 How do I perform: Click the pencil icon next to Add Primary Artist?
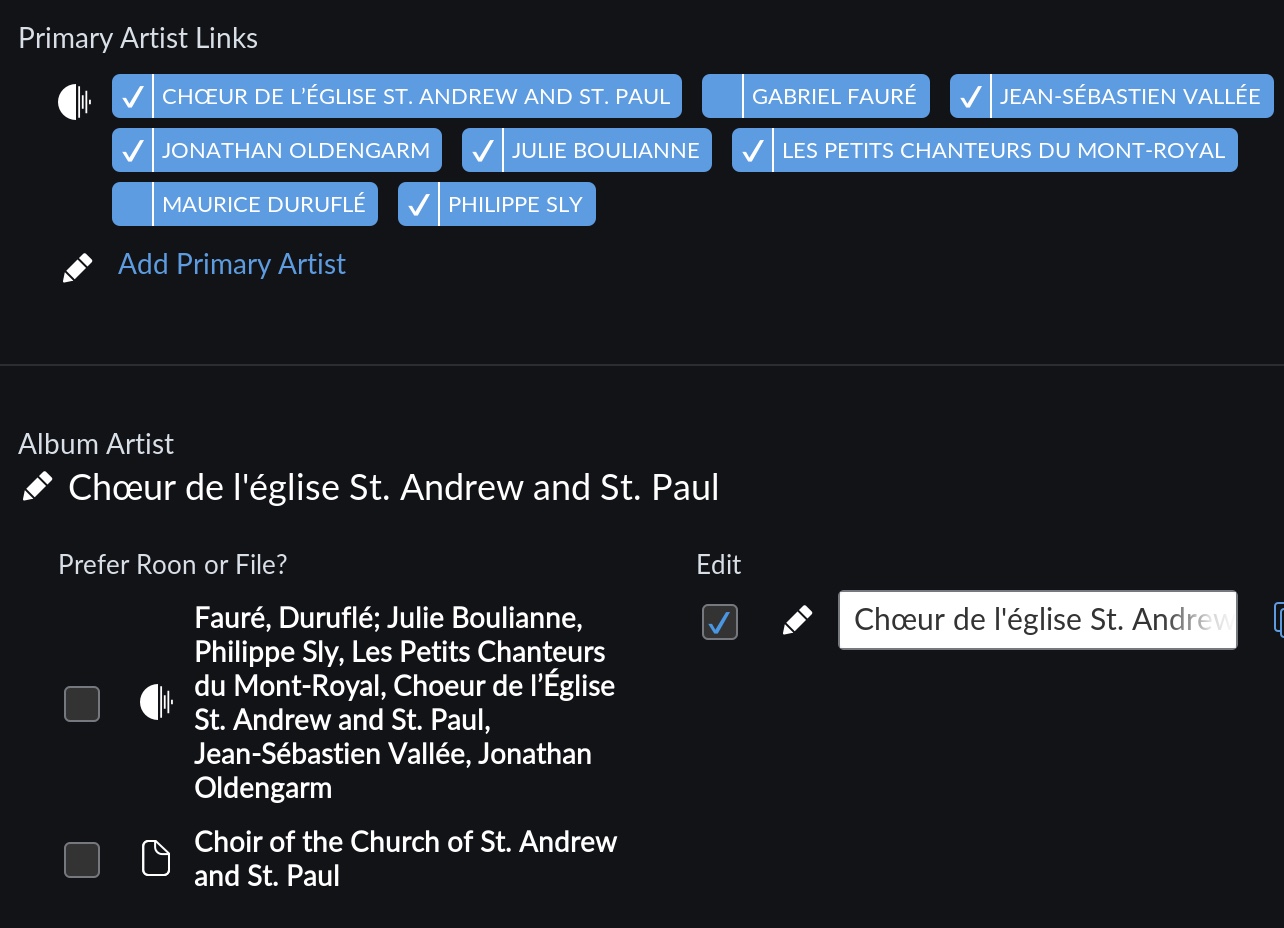[x=77, y=267]
